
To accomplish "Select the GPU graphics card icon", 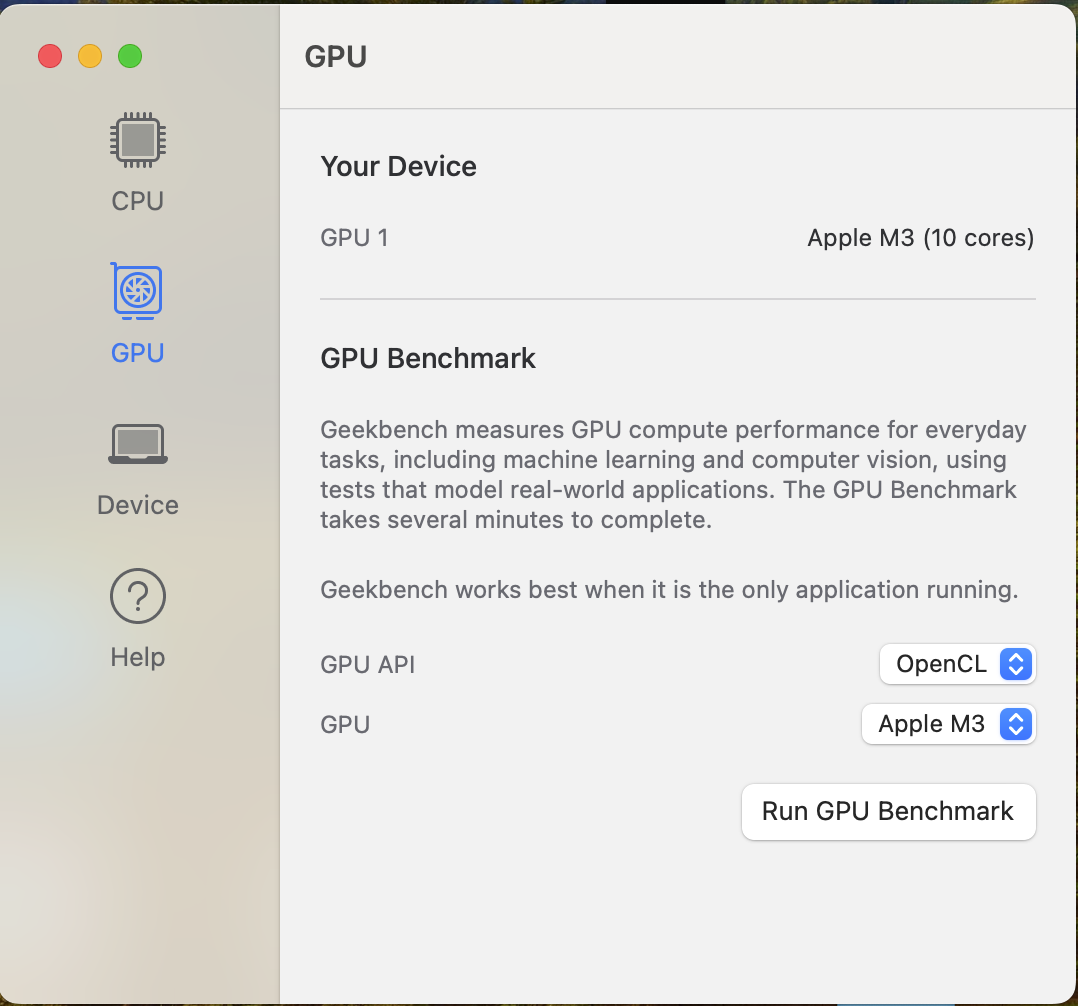I will pos(138,291).
